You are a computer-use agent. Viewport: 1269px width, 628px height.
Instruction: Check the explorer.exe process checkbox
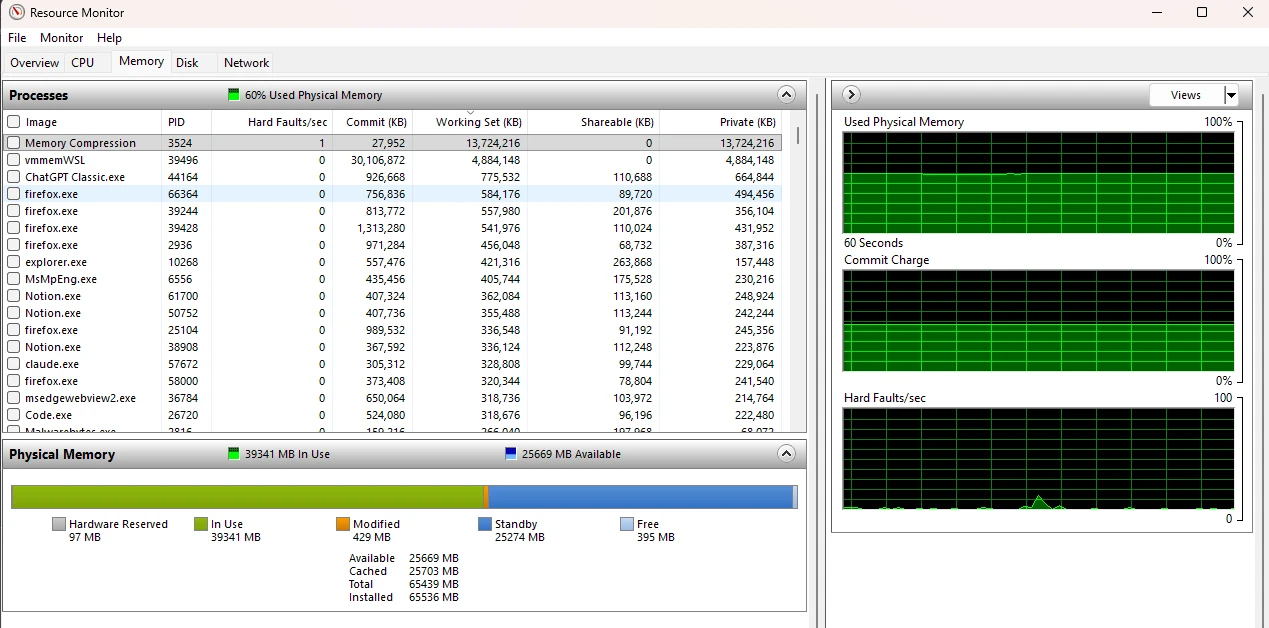(x=14, y=262)
